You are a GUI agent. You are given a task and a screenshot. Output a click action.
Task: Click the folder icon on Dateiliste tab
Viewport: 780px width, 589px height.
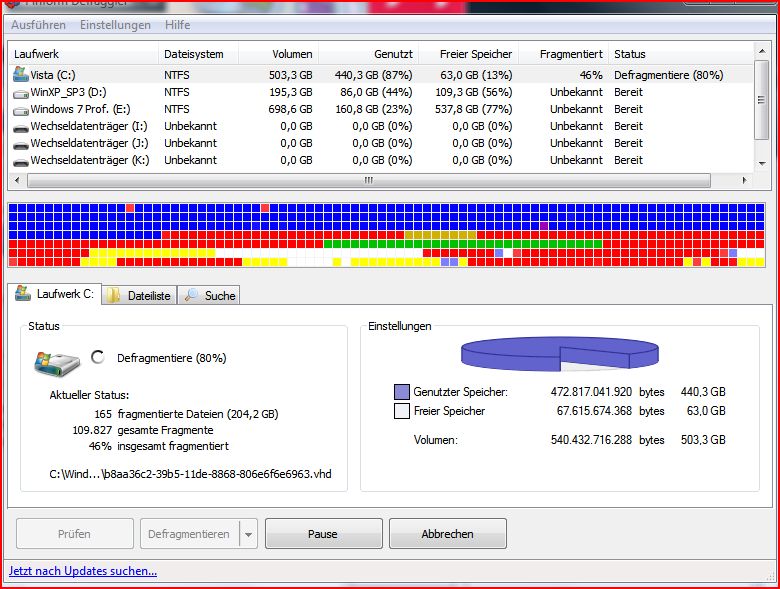(x=114, y=295)
